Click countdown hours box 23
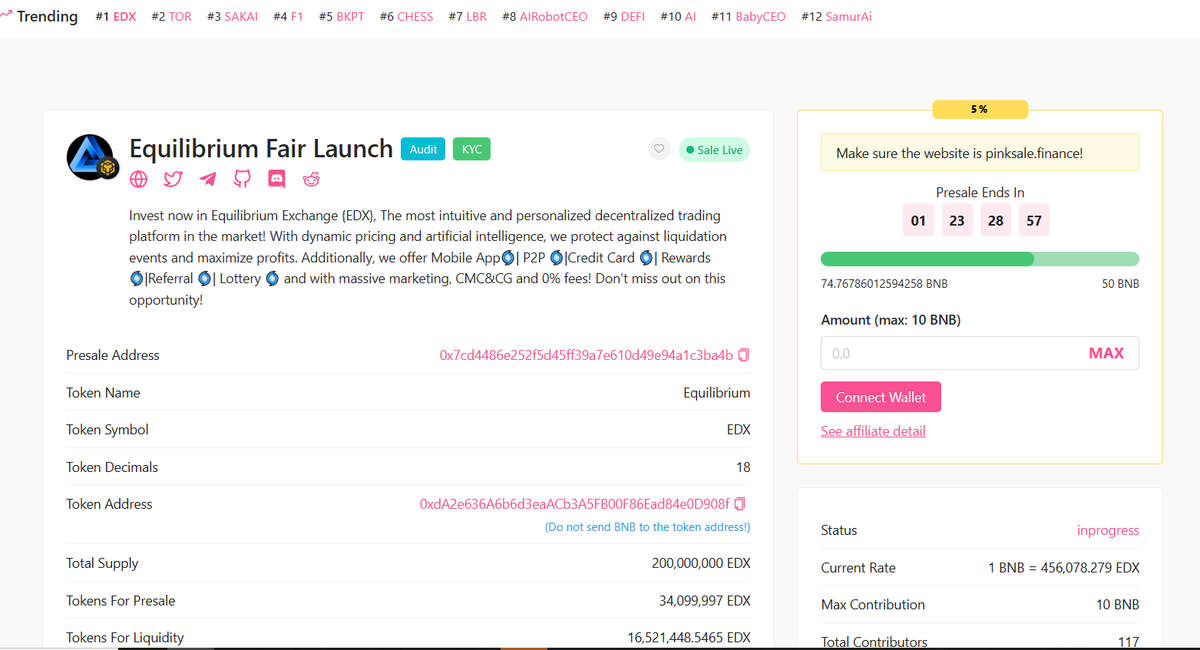This screenshot has height=650, width=1200. click(x=957, y=220)
